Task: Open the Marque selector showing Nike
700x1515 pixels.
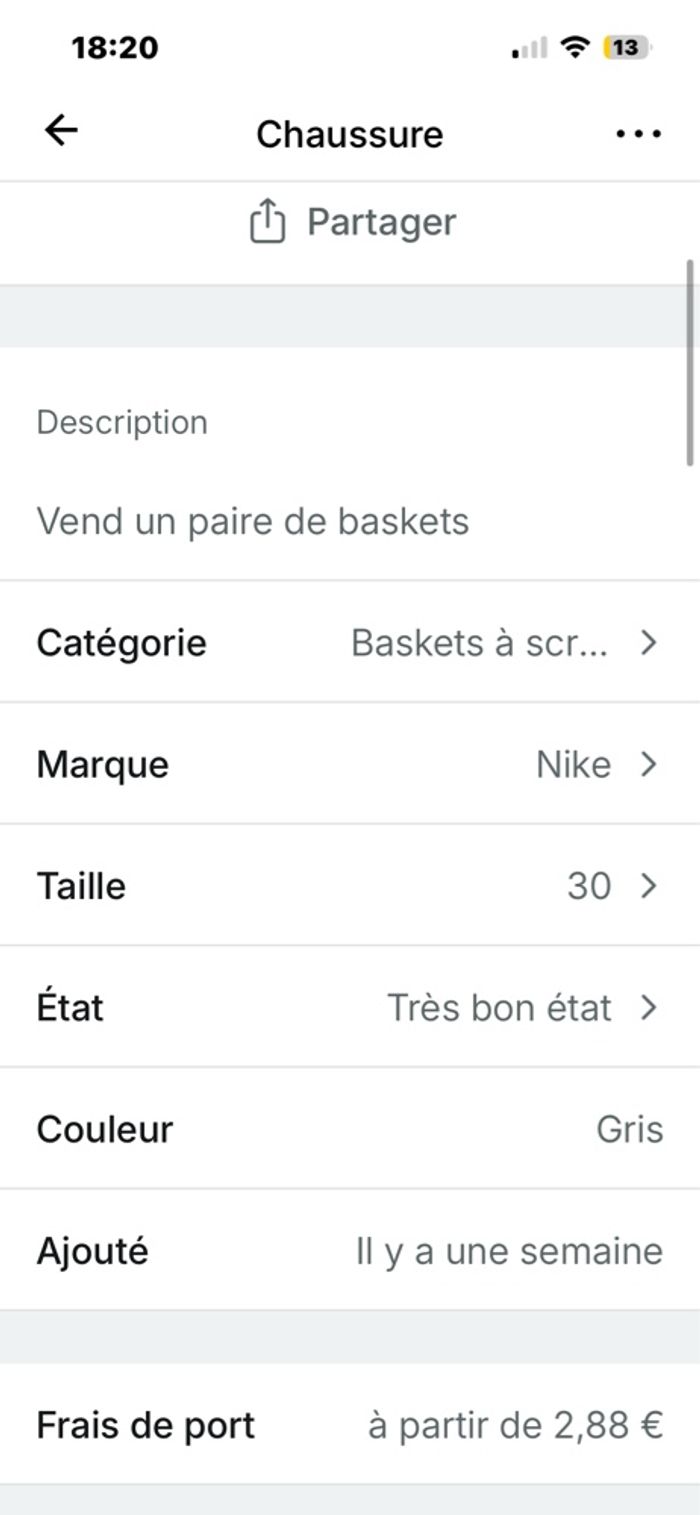Action: coord(350,764)
